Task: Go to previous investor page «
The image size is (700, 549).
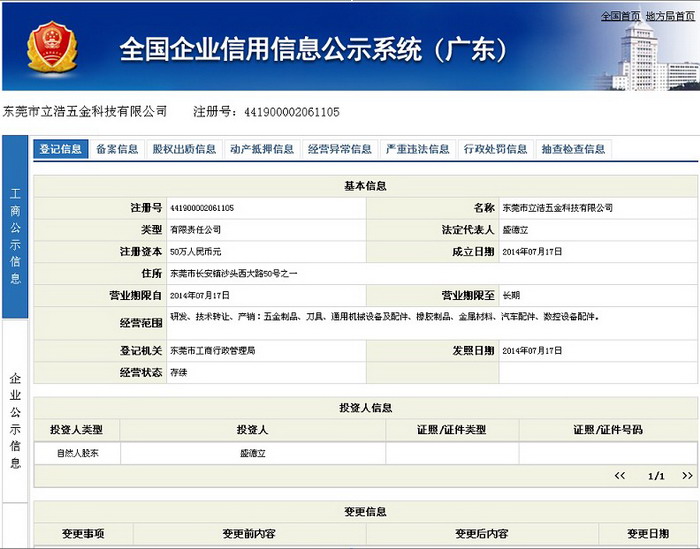Action: pyautogui.click(x=620, y=476)
